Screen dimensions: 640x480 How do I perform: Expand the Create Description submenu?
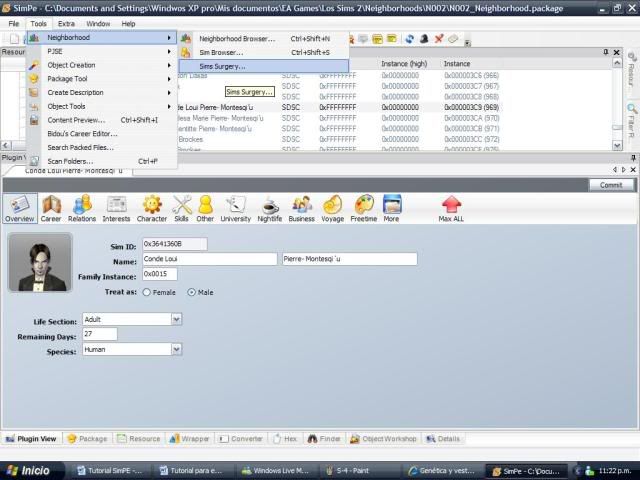coord(102,93)
